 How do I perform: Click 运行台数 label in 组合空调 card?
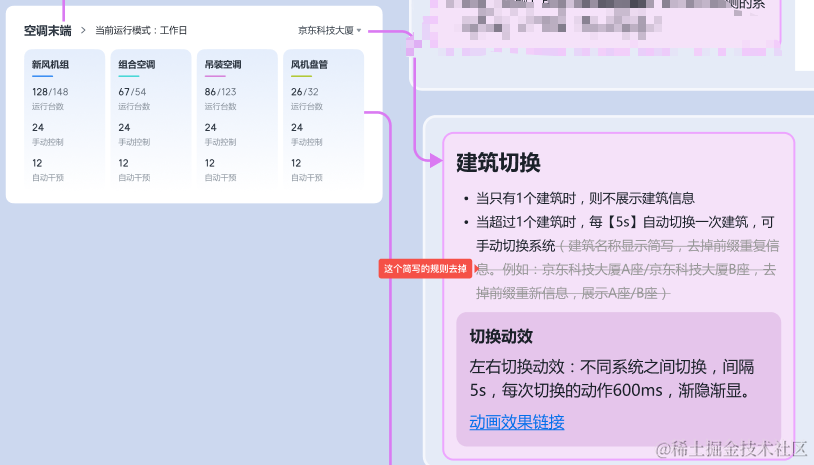click(x=134, y=106)
